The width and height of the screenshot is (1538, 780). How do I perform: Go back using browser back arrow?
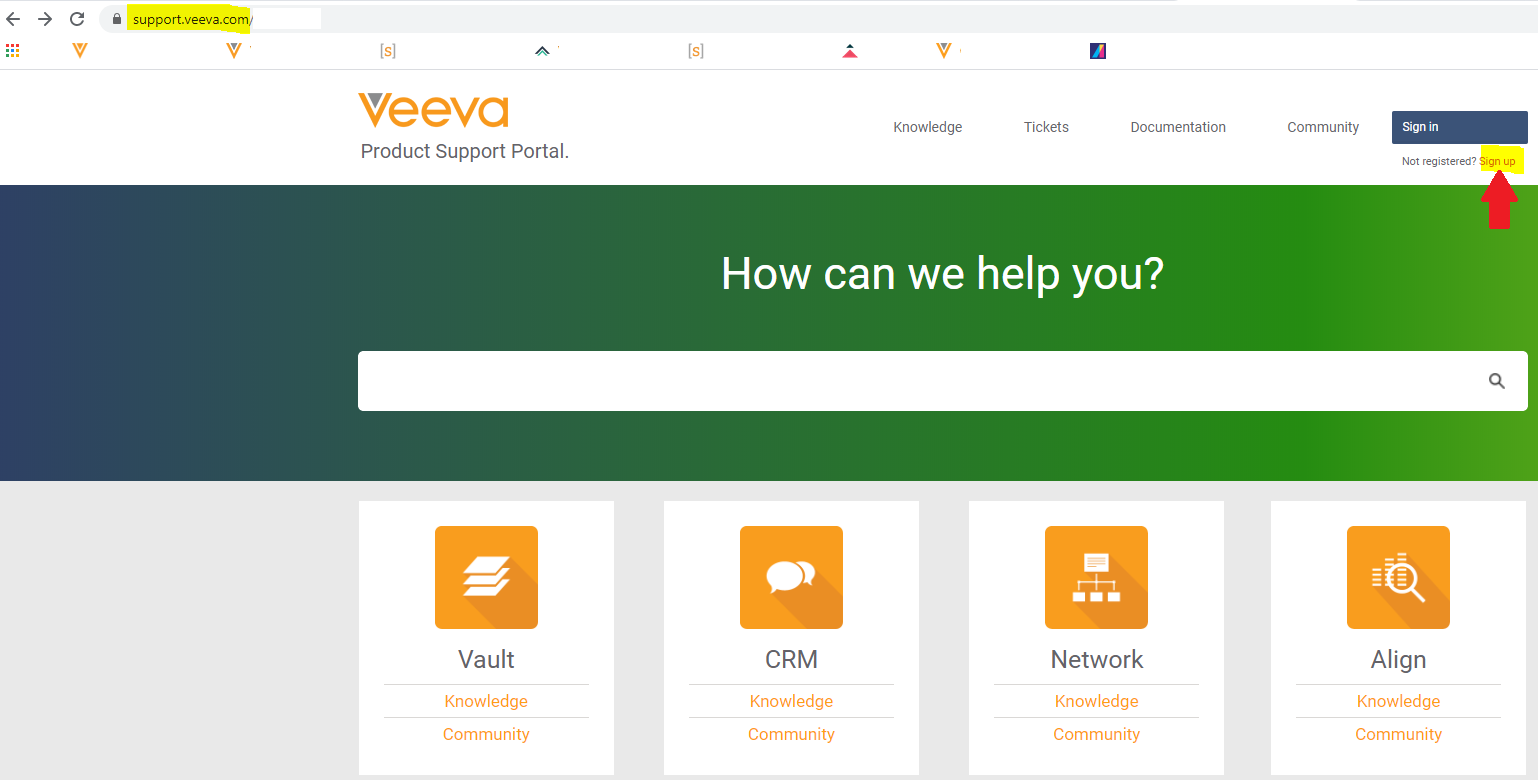(13, 19)
